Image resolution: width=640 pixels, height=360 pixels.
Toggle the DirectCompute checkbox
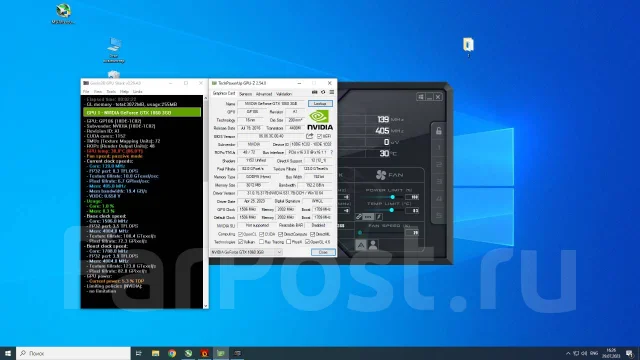[280, 234]
